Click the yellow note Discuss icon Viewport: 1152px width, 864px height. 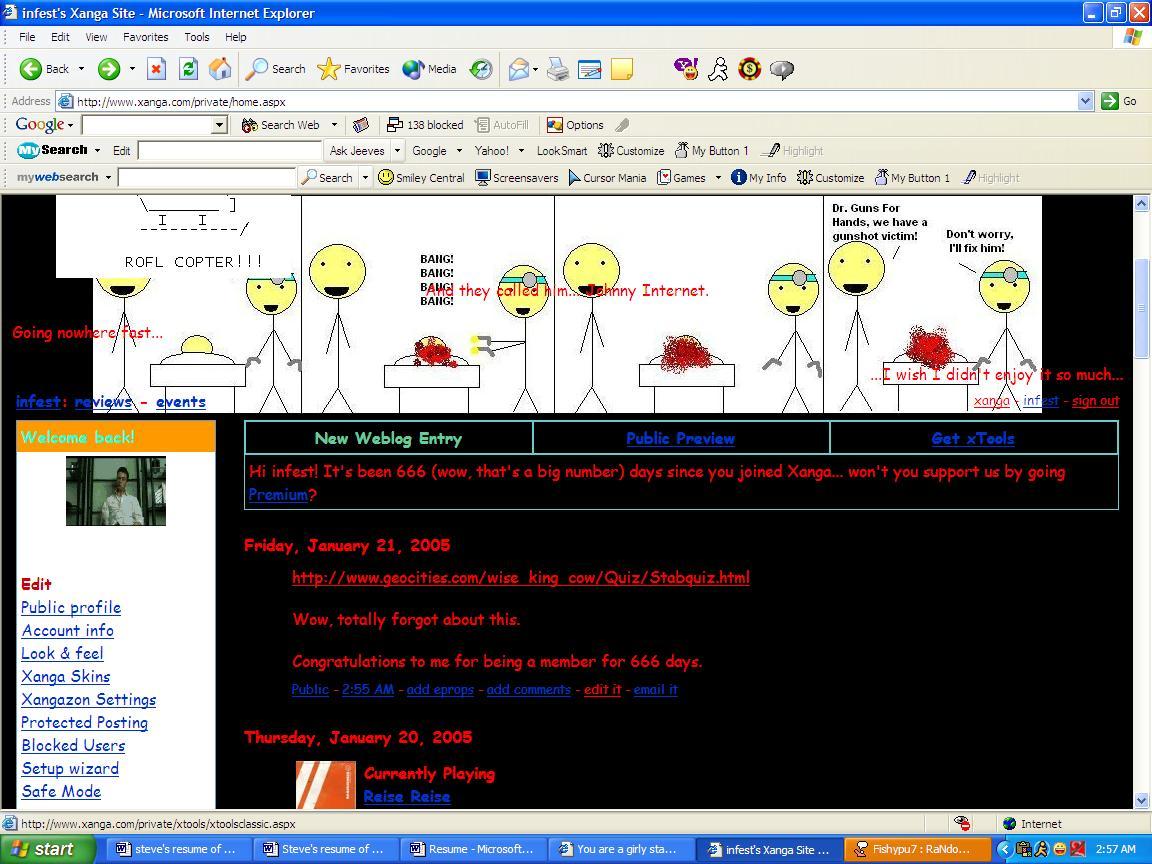(622, 69)
